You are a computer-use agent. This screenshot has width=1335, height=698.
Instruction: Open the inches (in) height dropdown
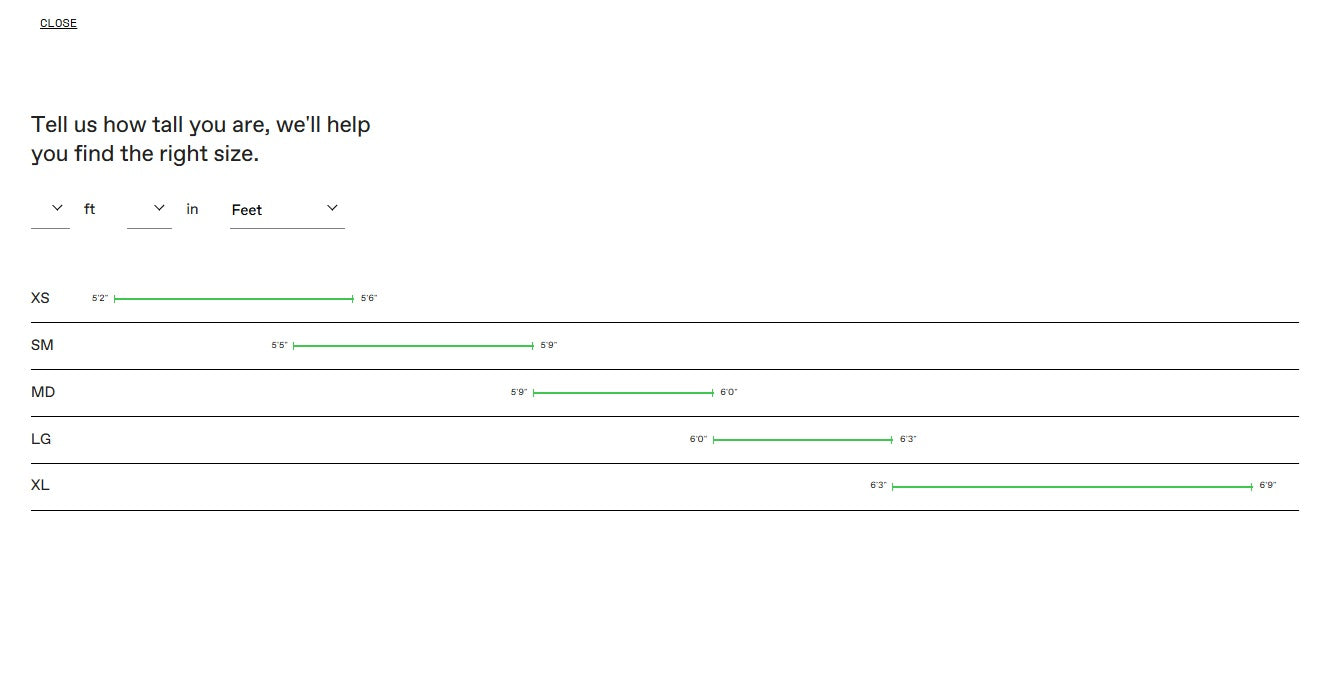149,209
